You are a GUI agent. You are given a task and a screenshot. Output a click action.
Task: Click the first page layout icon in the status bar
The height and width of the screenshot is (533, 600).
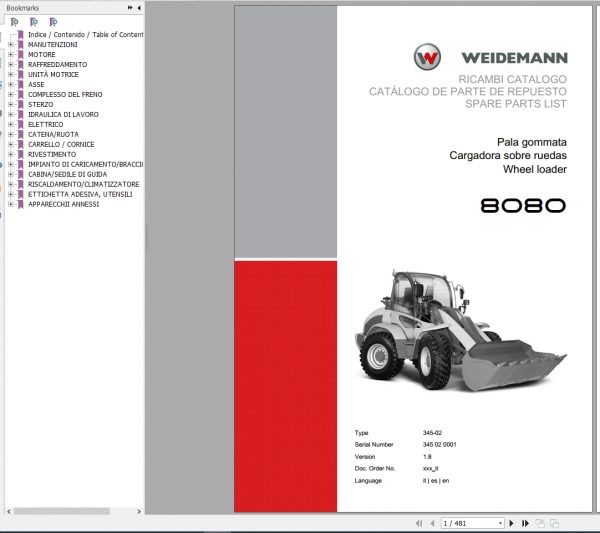[540, 523]
